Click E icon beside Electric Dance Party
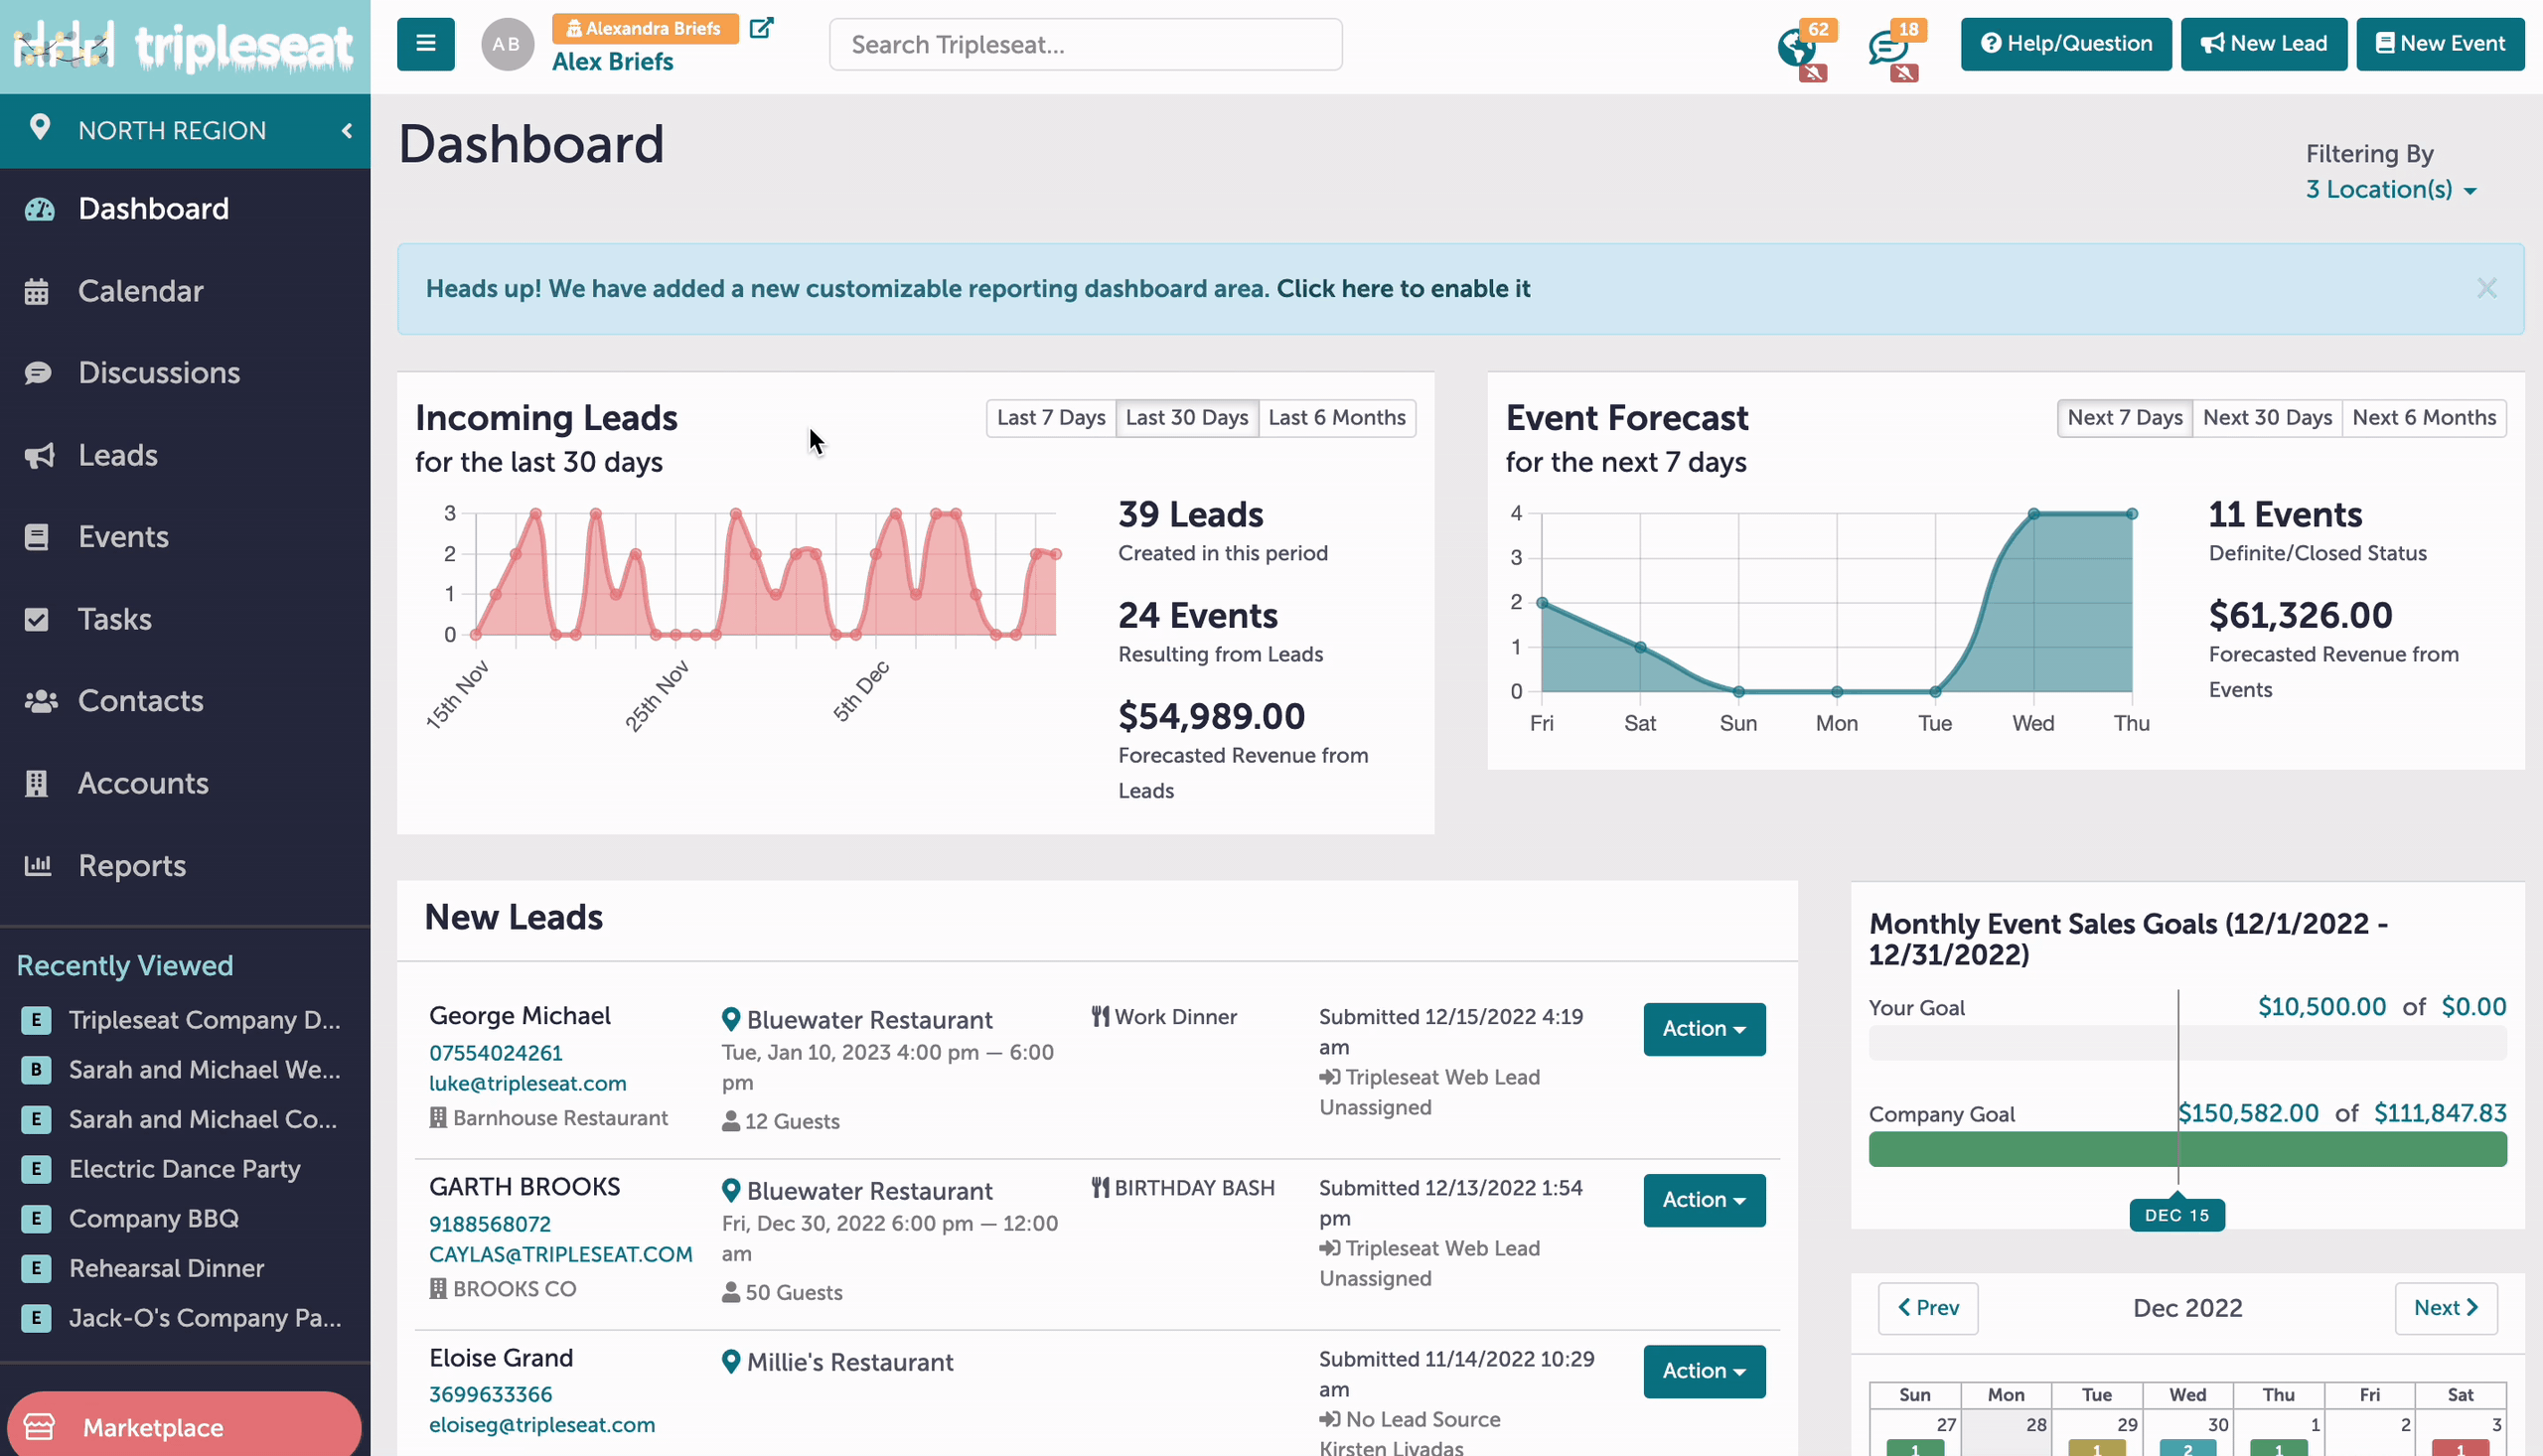The image size is (2543, 1456). (x=36, y=1169)
